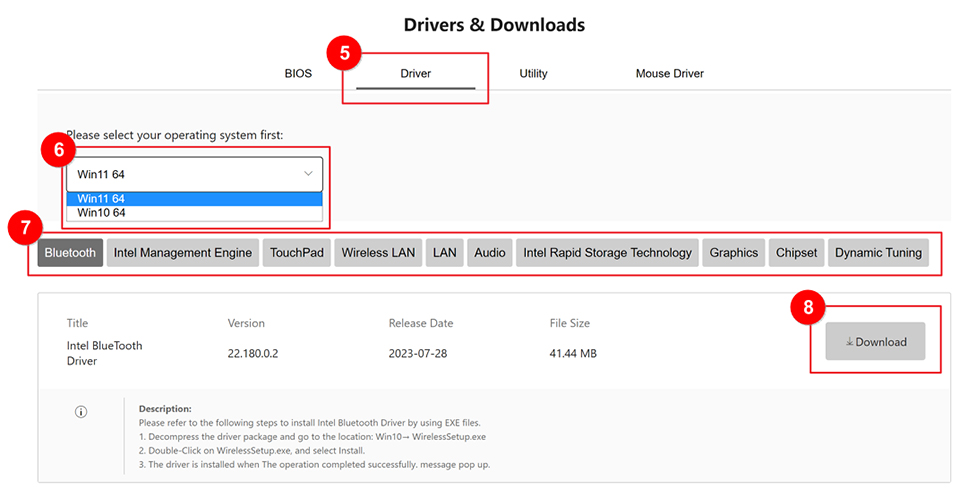Select the LAN driver category
Screen dimensions: 960x489
(x=444, y=253)
